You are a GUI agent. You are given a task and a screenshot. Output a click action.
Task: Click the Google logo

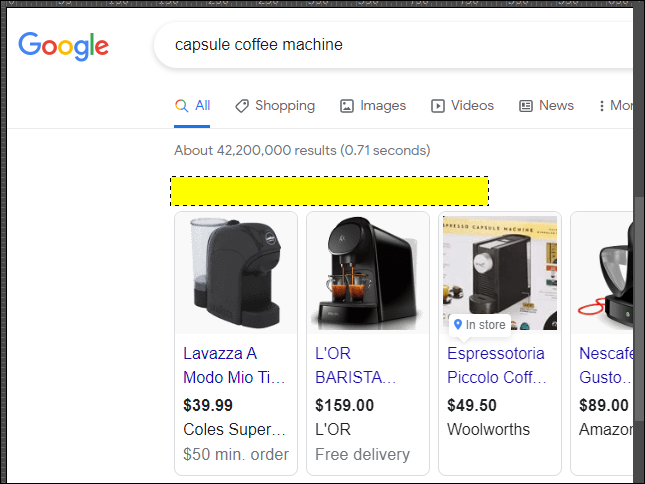tap(63, 46)
